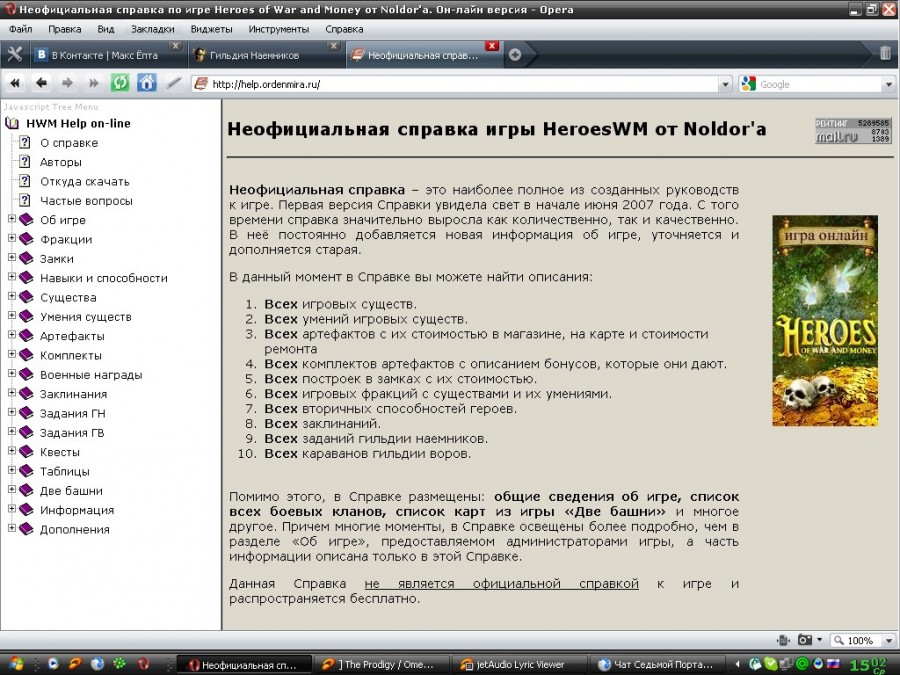Click the question page icon beside Авторы
This screenshot has height=675, width=900.
(x=25, y=162)
